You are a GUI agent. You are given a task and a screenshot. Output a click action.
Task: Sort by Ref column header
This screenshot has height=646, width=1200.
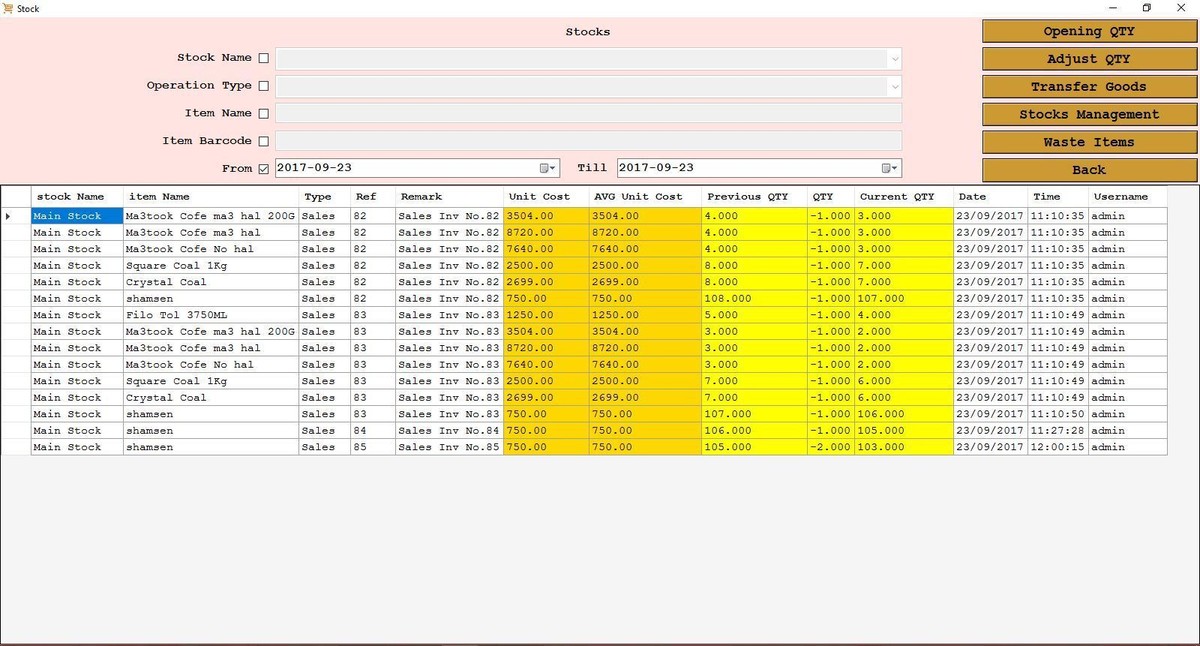tap(373, 197)
